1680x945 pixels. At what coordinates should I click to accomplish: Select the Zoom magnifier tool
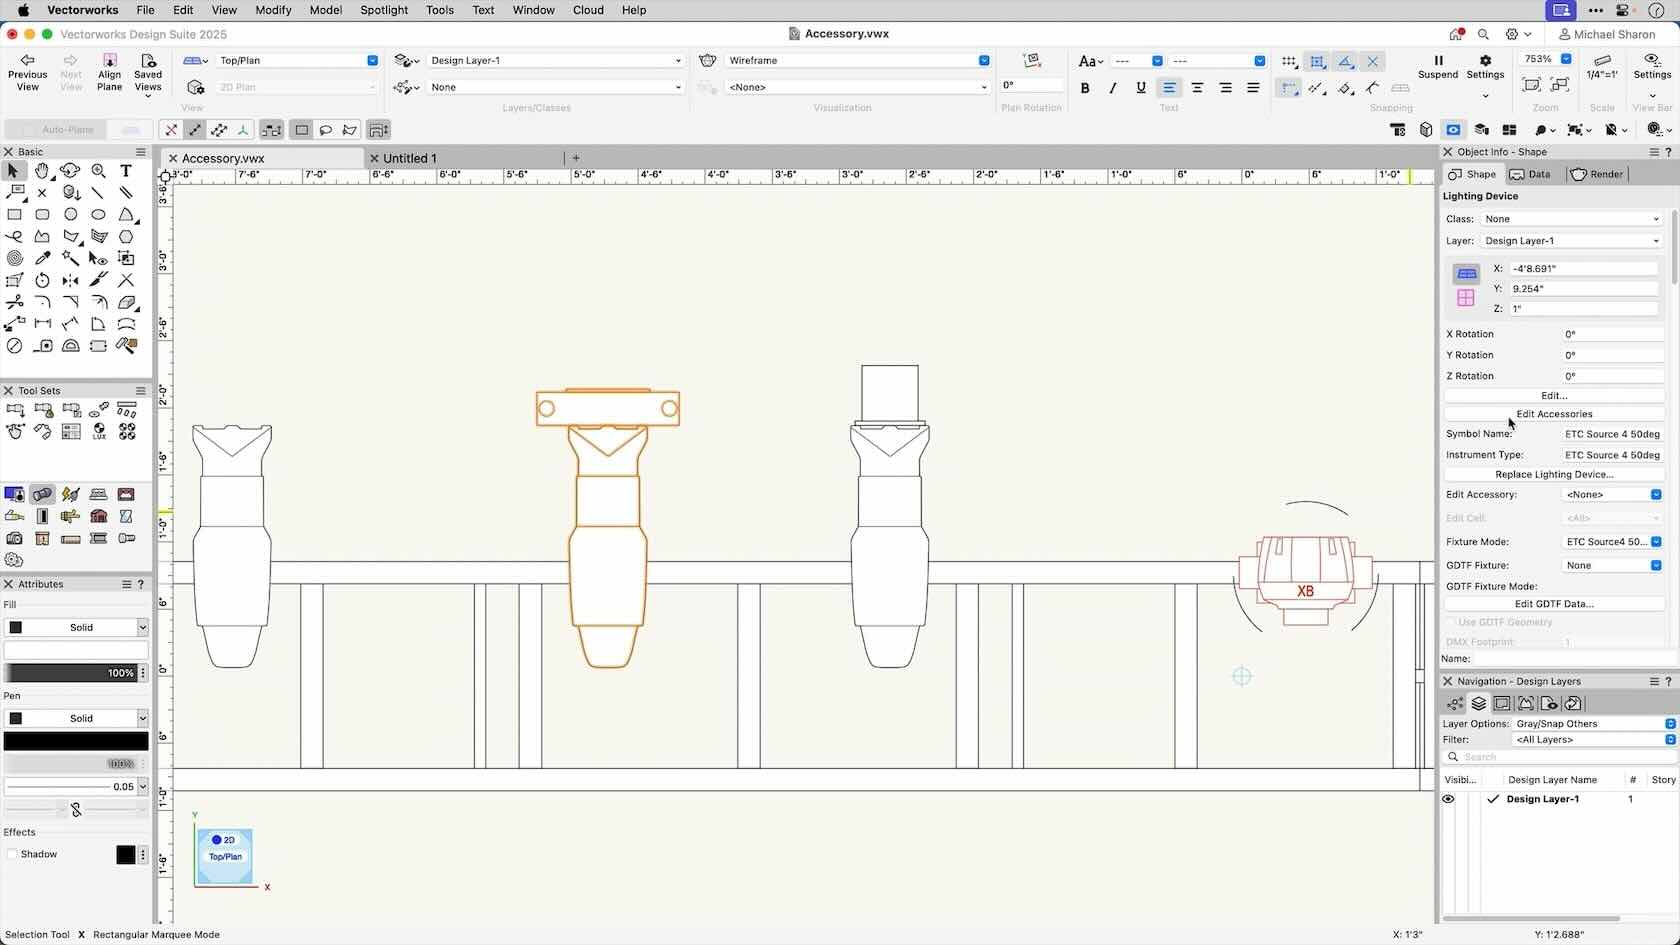coord(98,171)
